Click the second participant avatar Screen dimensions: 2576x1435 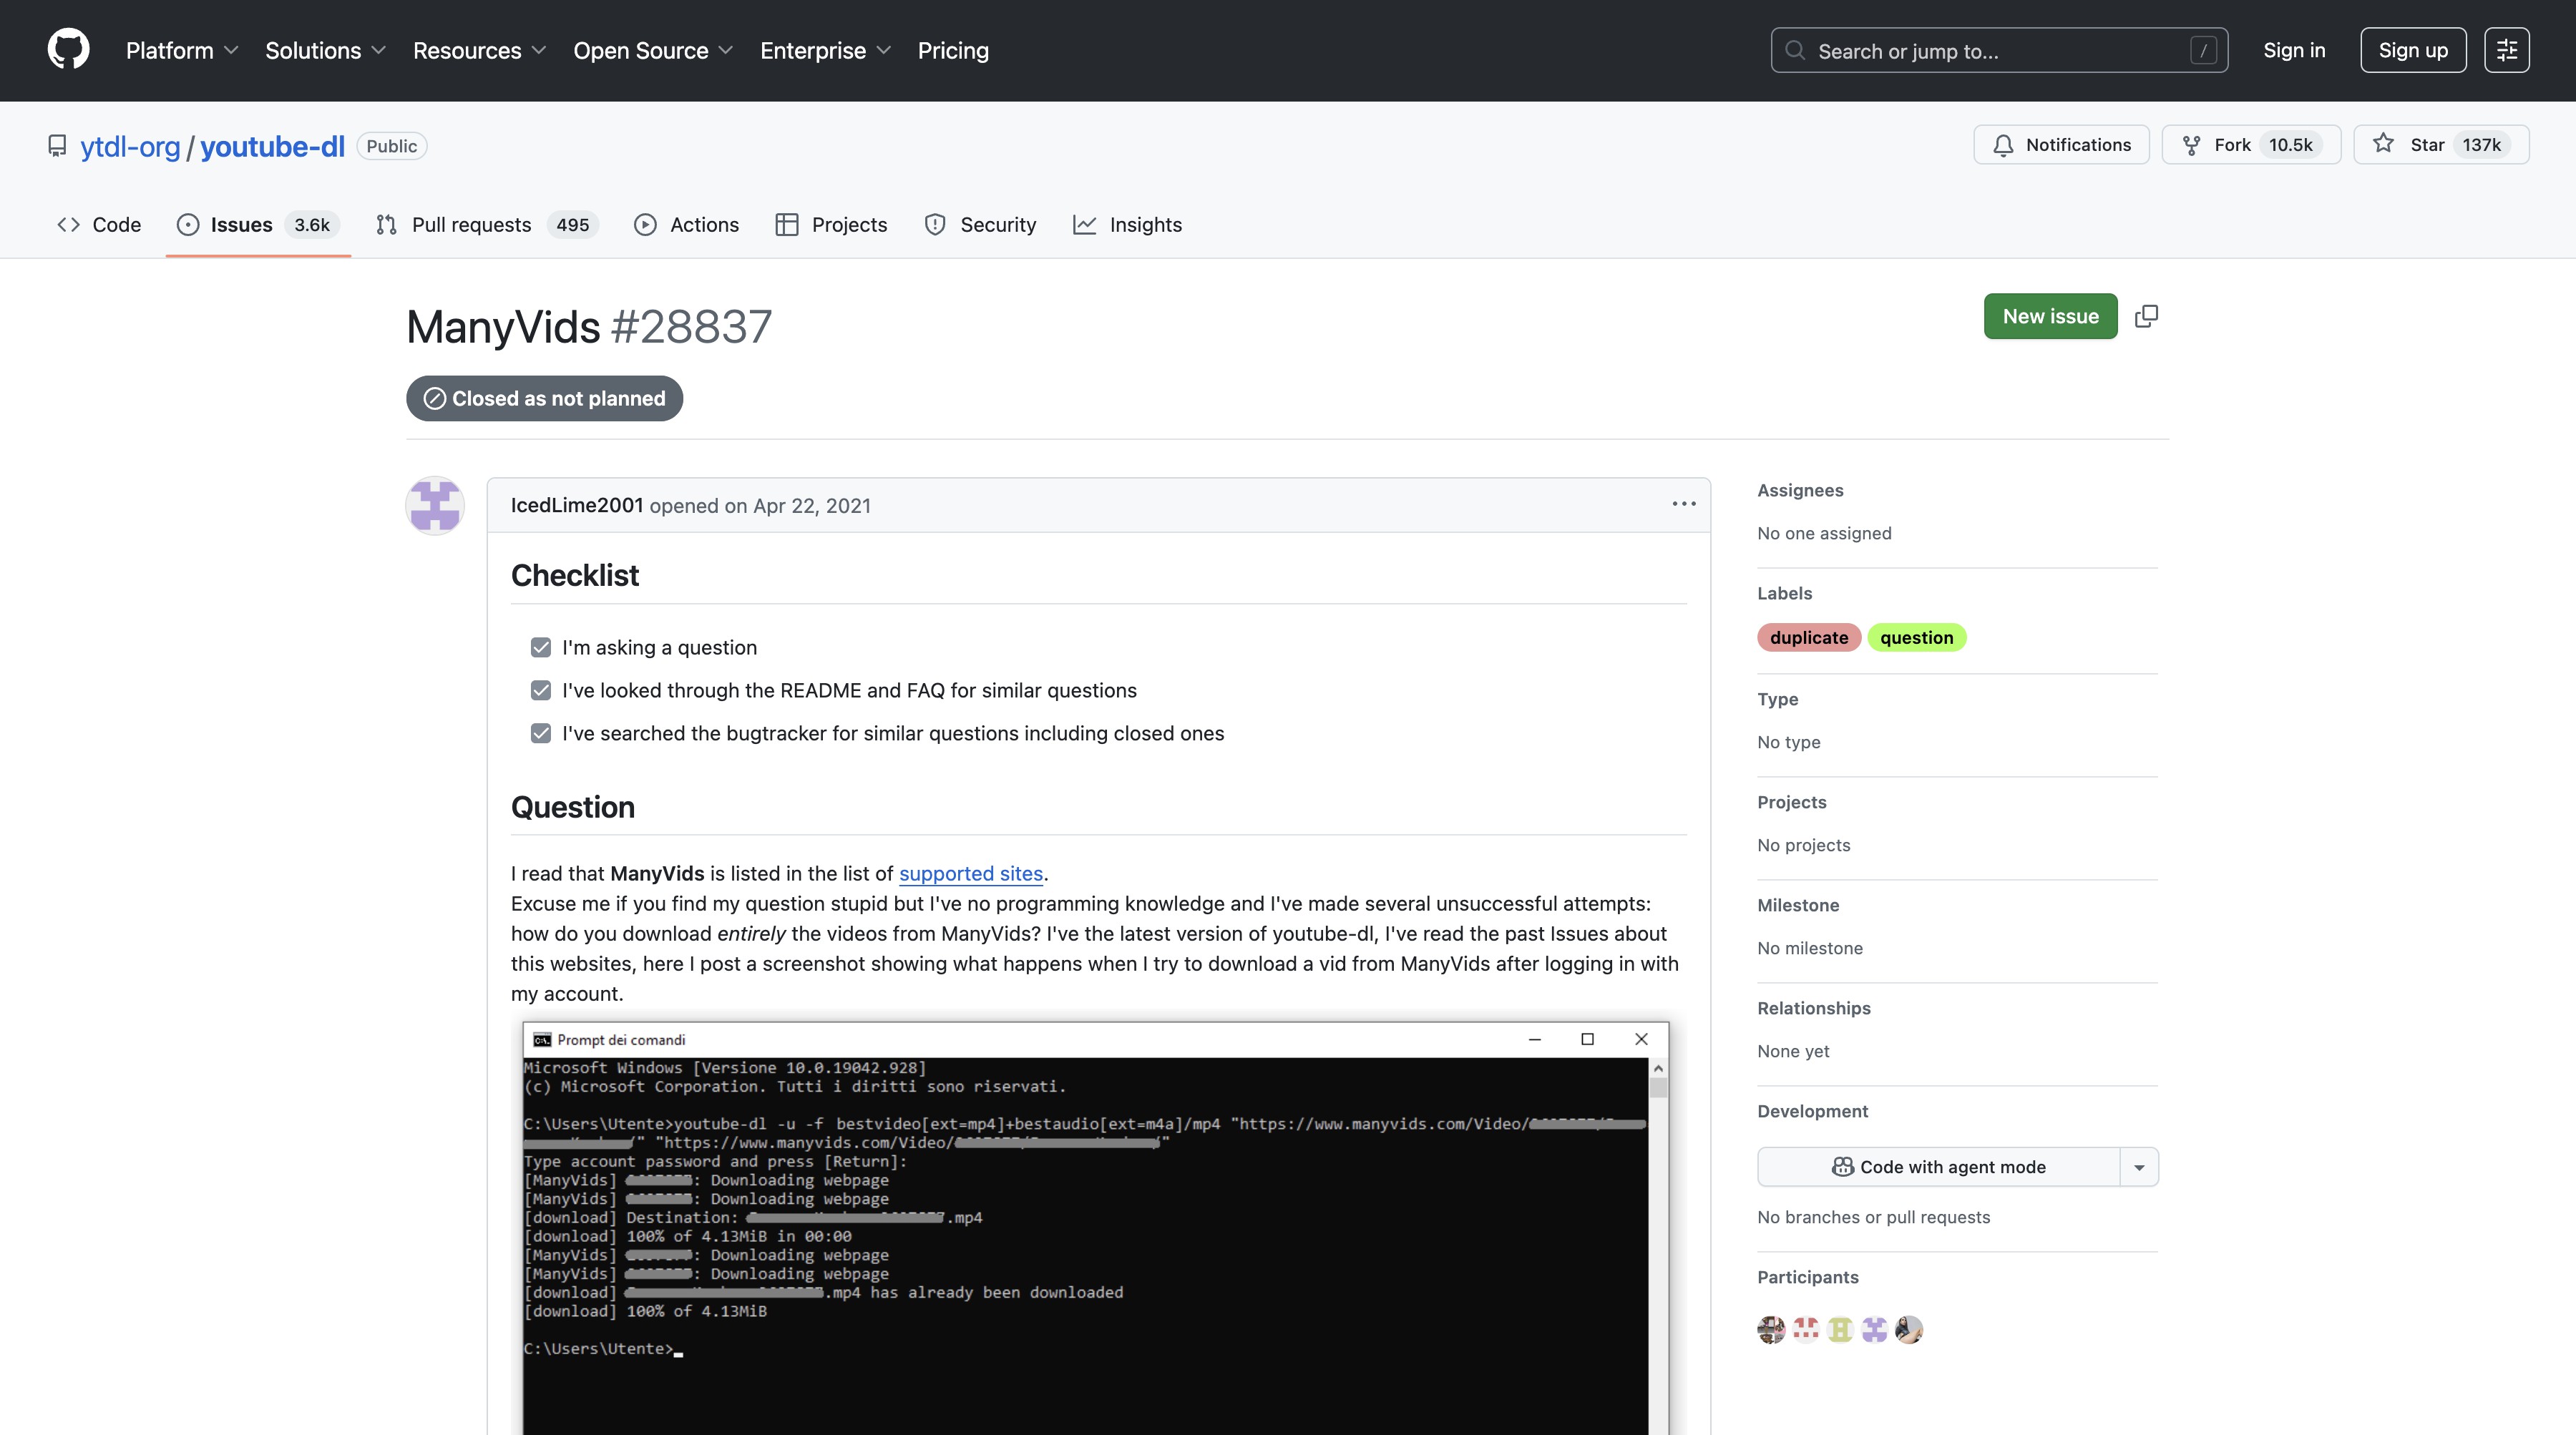pyautogui.click(x=1806, y=1329)
